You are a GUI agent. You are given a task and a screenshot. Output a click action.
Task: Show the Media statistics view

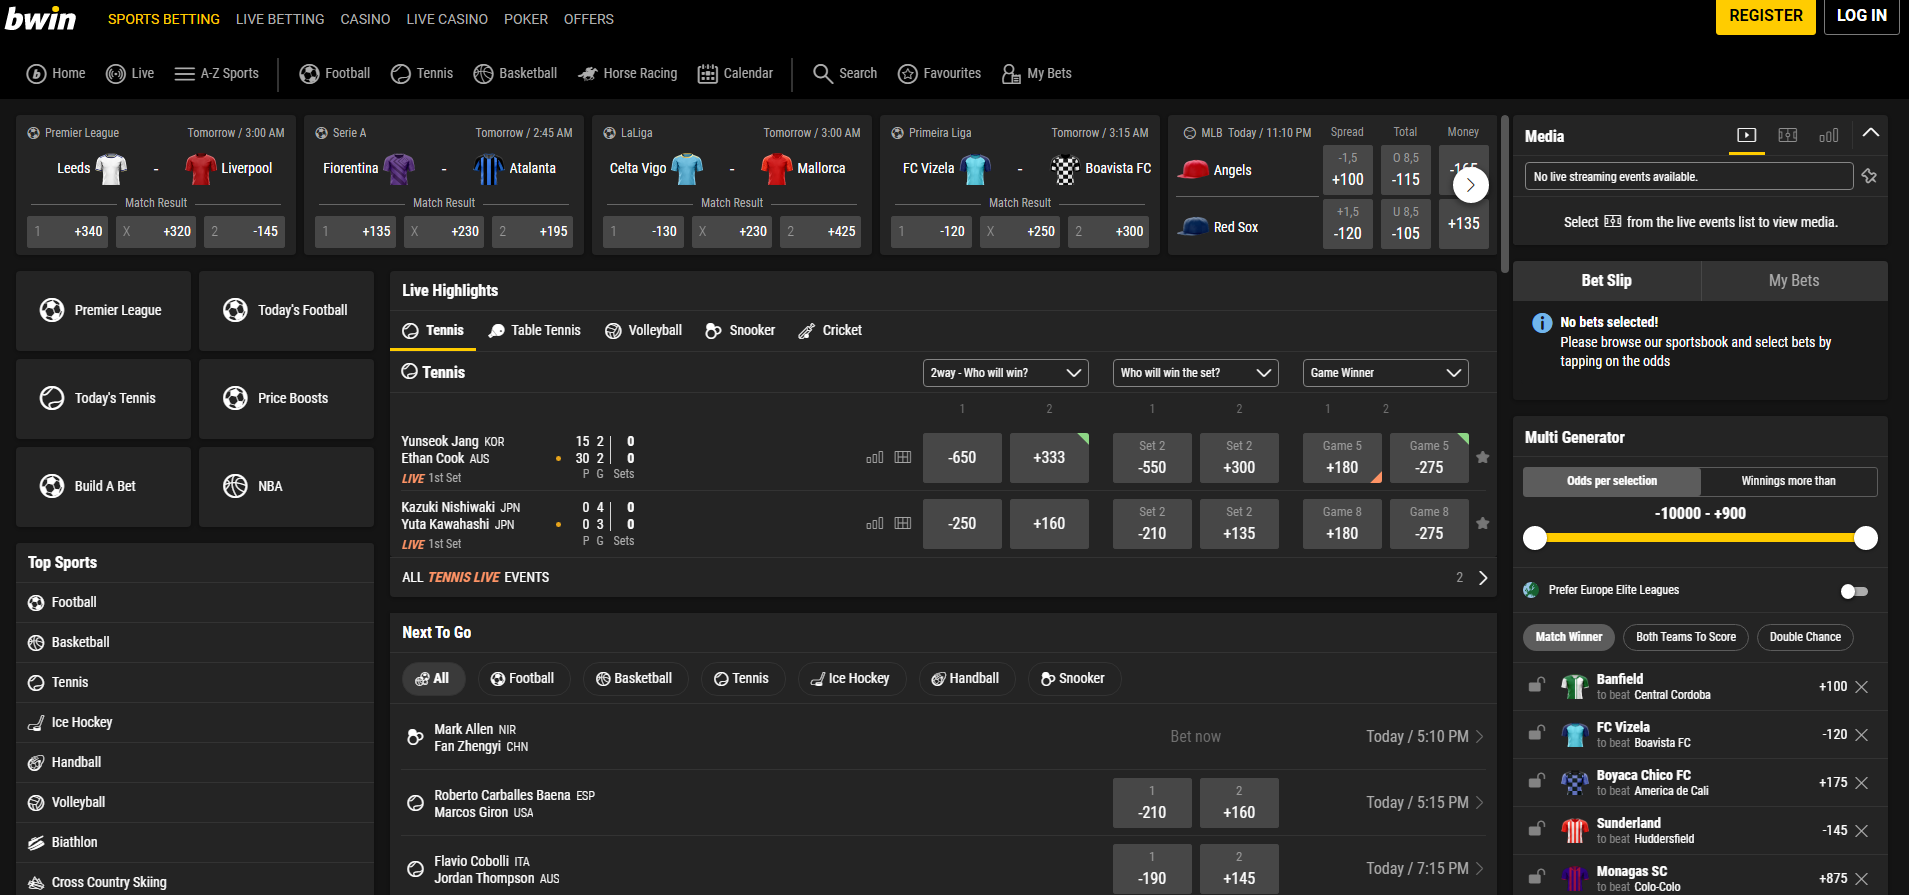(1829, 135)
